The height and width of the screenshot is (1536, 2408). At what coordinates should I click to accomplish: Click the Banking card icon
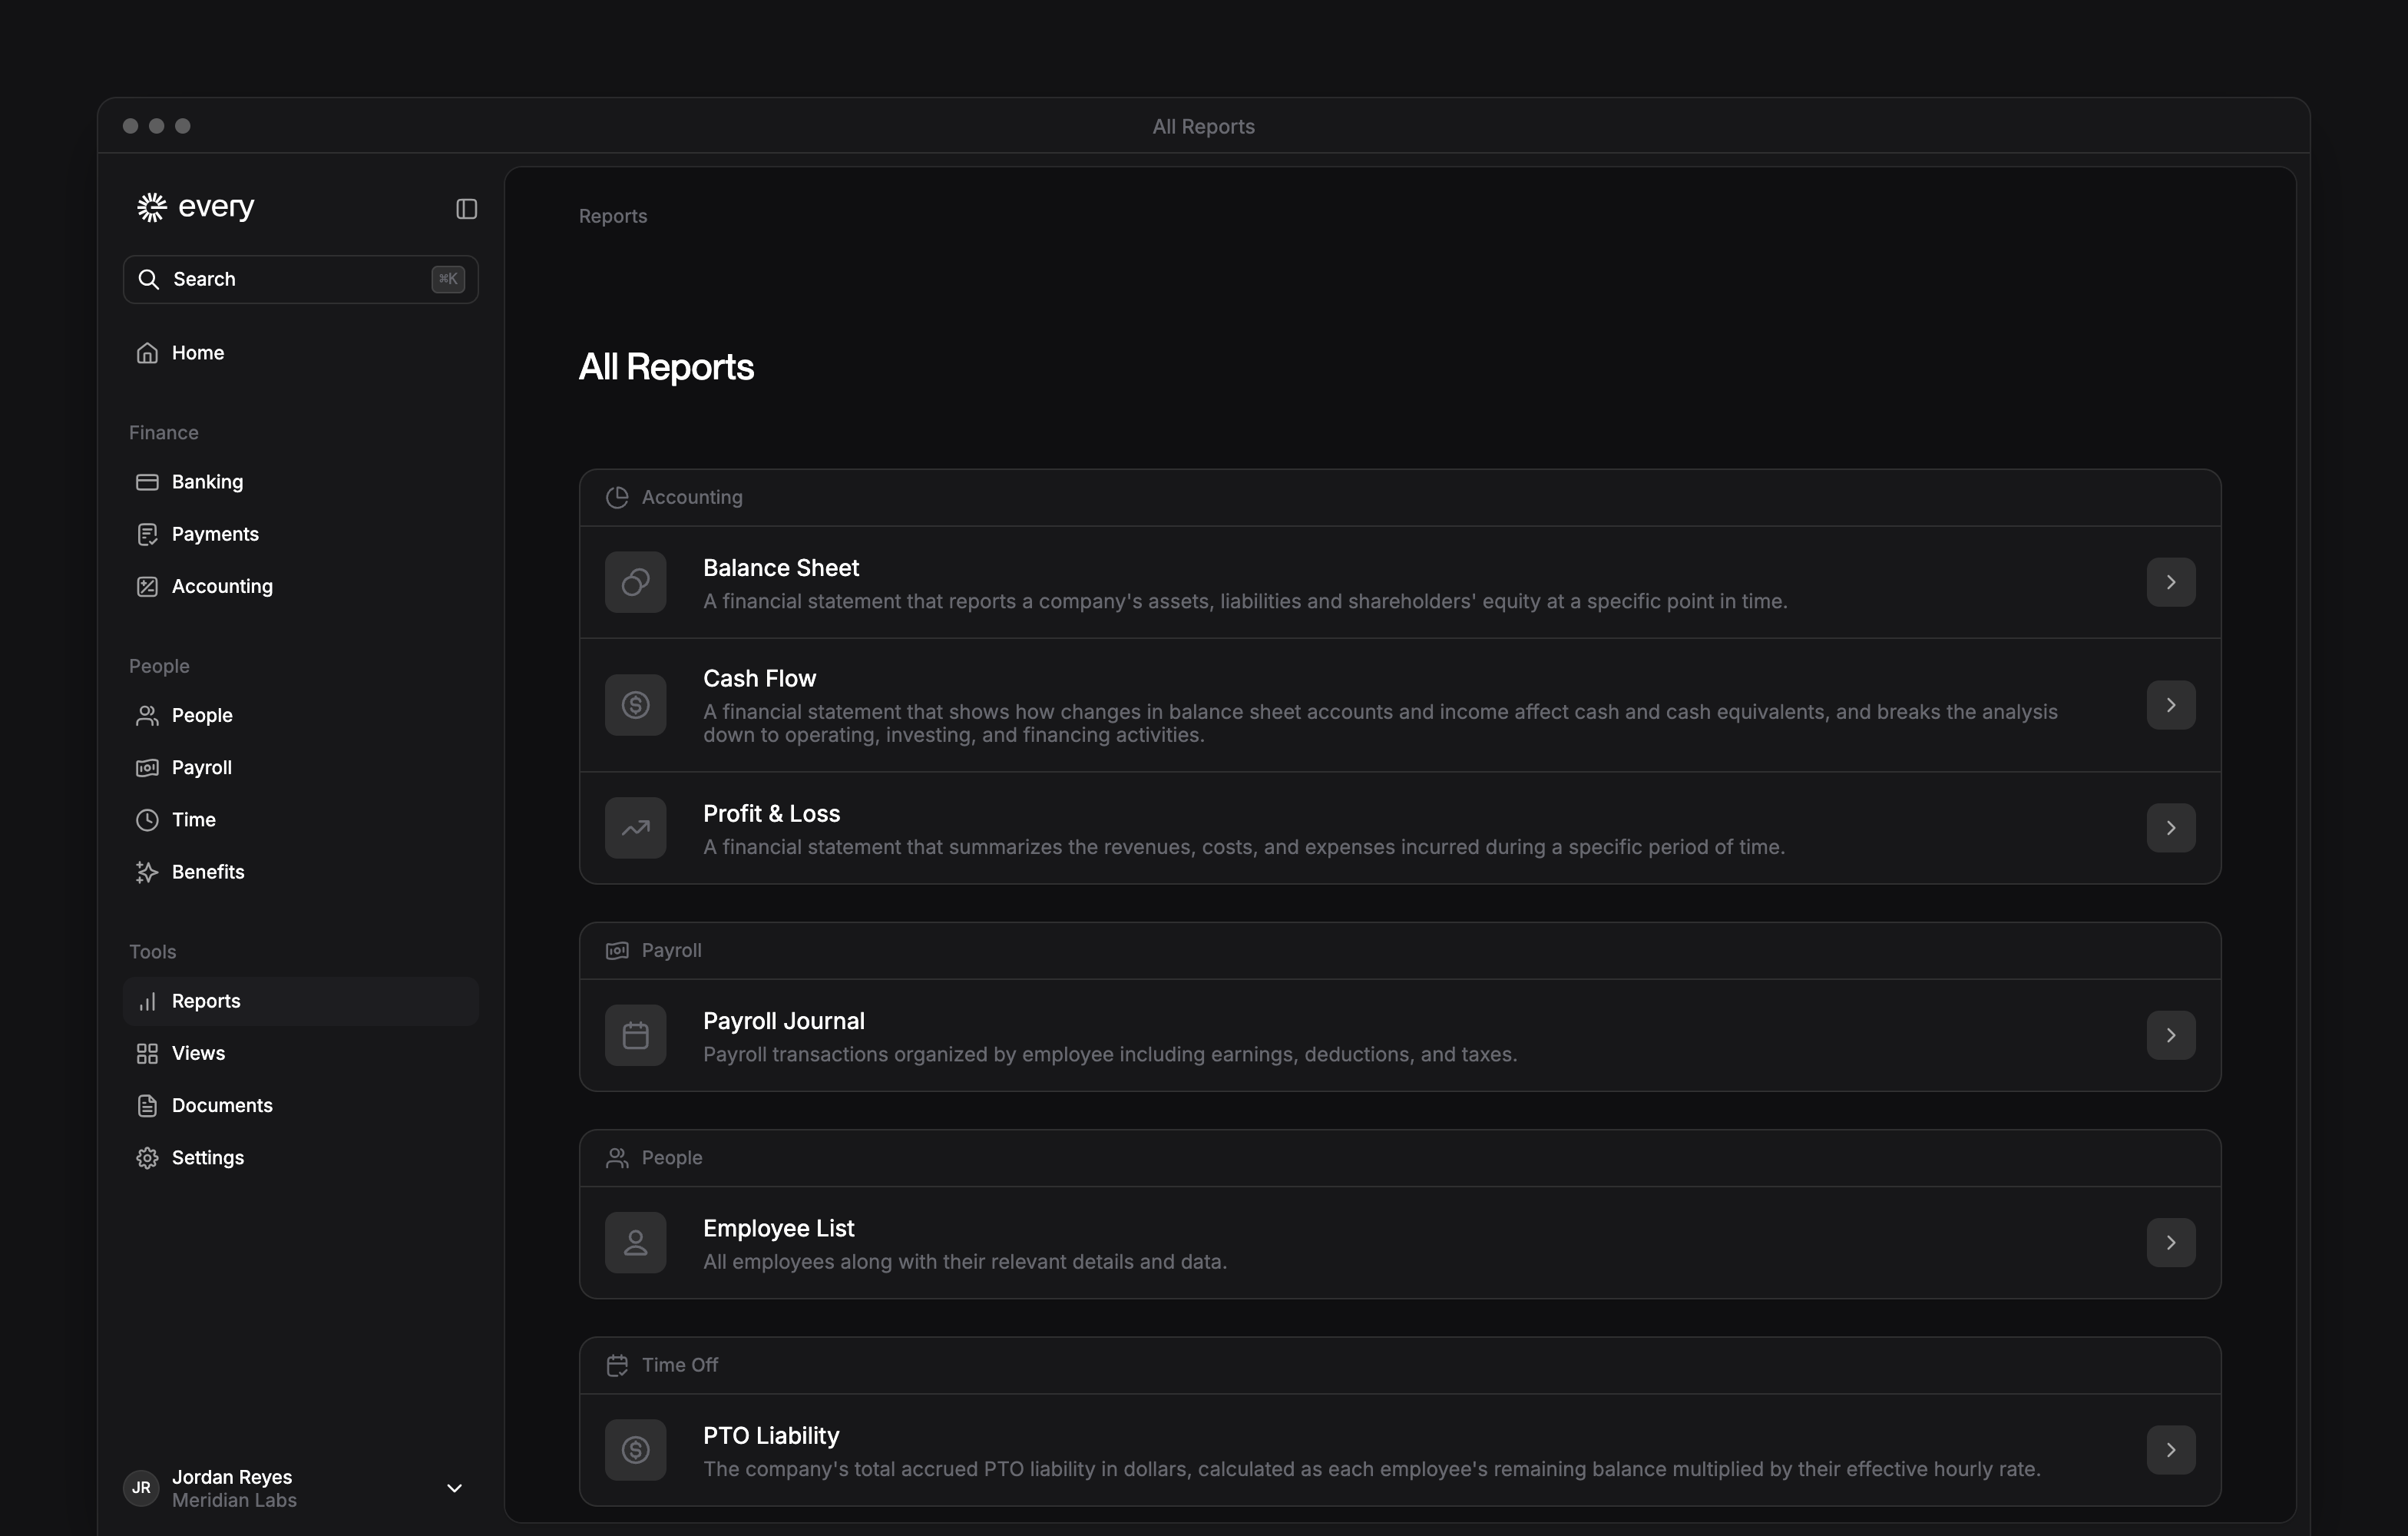coord(147,482)
